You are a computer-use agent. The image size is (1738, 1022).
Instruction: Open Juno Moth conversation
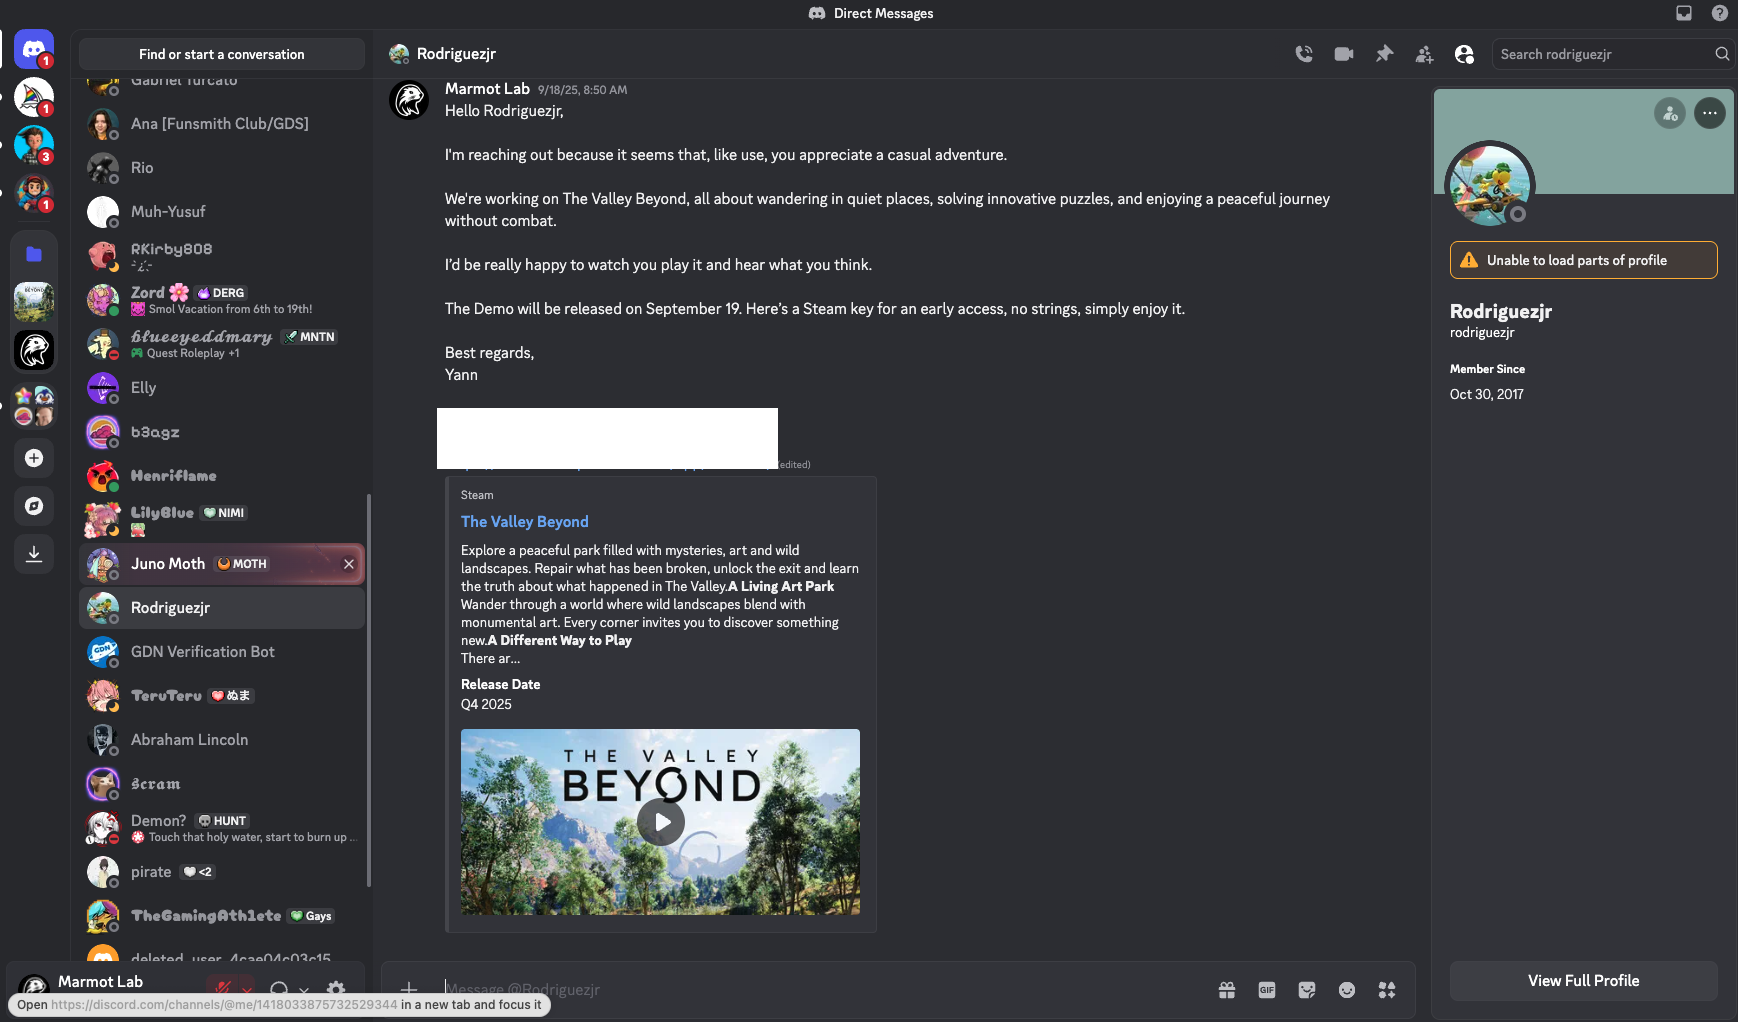tap(222, 564)
